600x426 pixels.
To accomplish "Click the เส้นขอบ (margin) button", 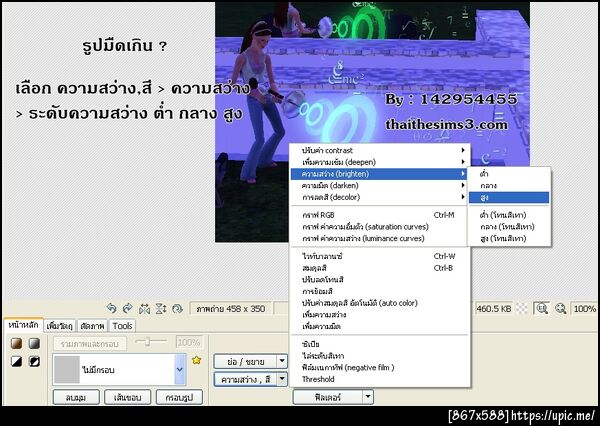I will click(x=127, y=397).
